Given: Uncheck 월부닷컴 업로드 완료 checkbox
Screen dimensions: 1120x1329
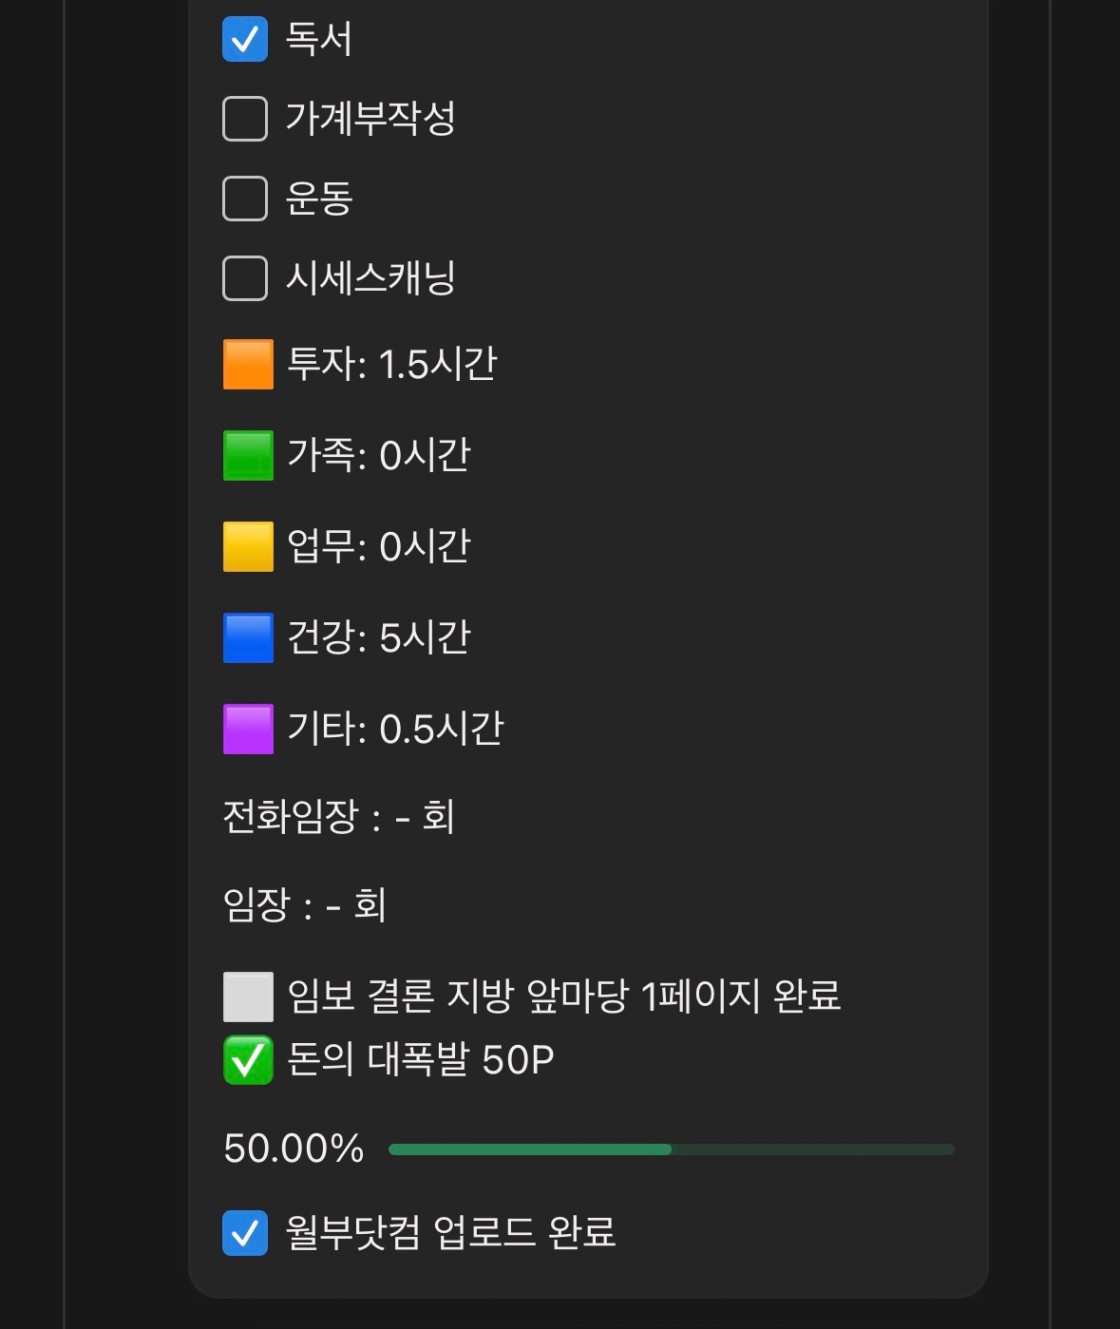Looking at the screenshot, I should [x=245, y=1232].
